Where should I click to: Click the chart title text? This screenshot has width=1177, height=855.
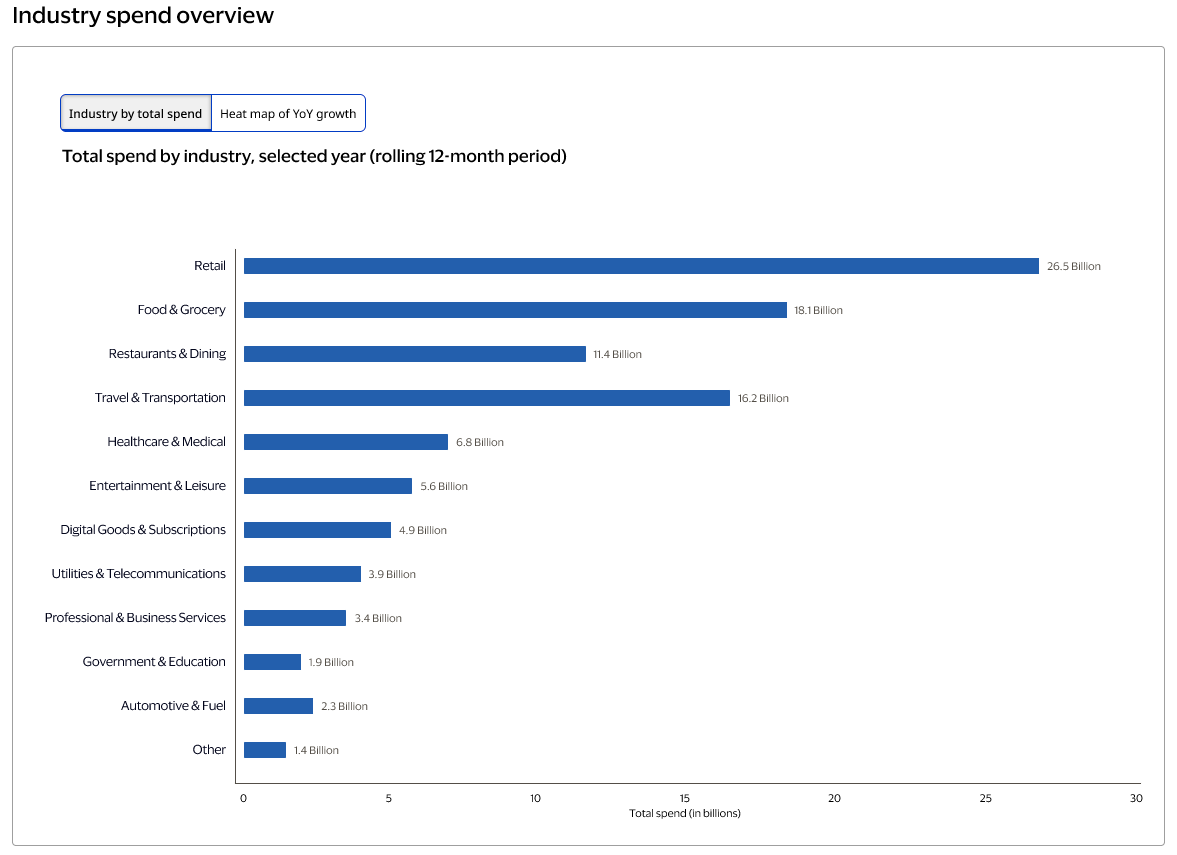(314, 156)
